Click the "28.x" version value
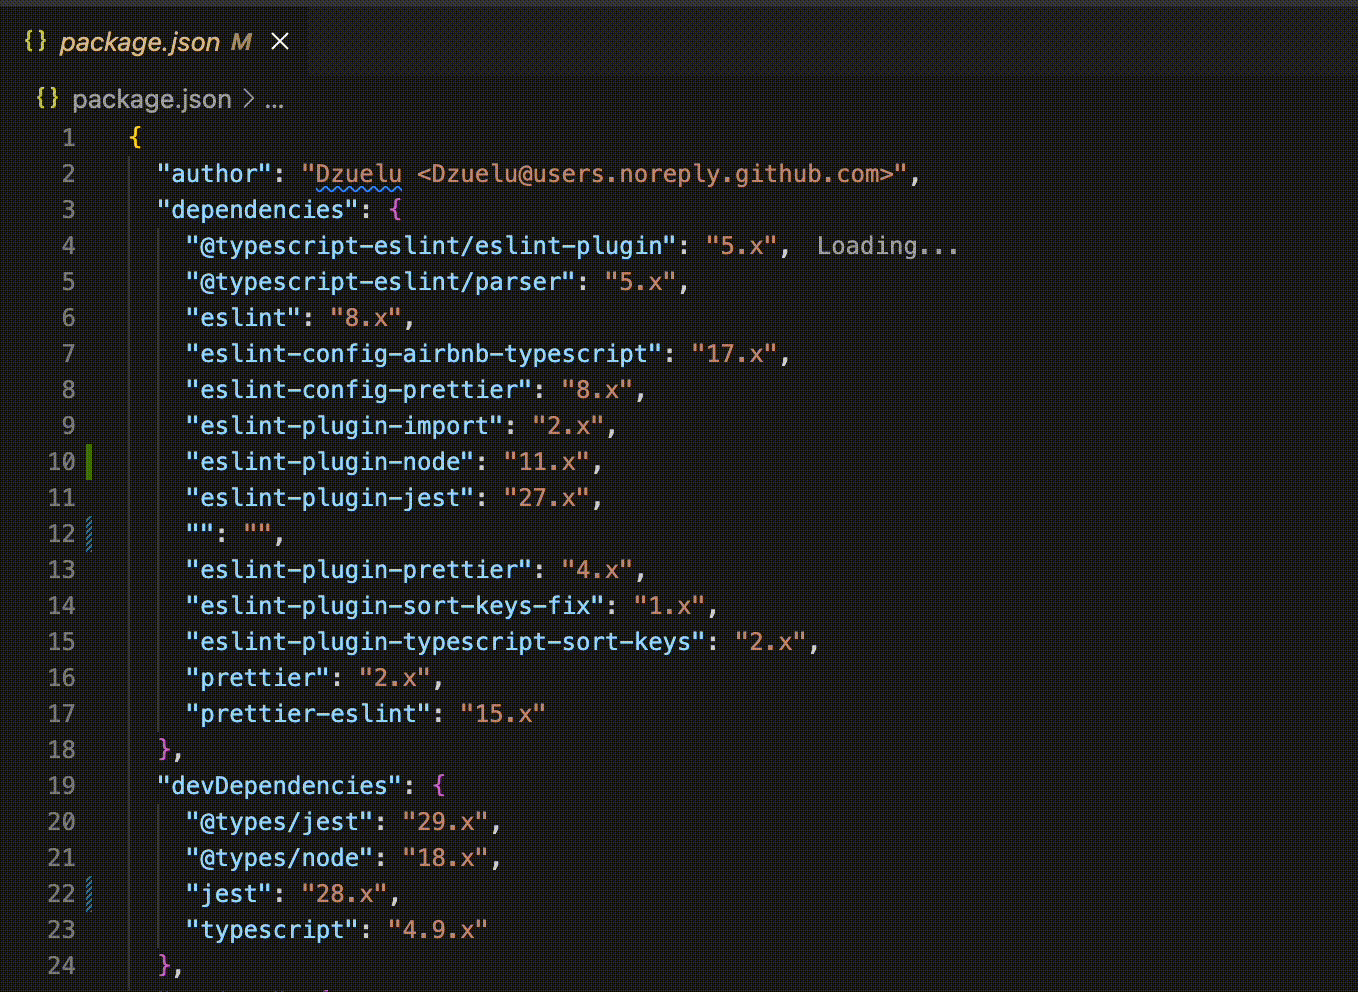The width and height of the screenshot is (1358, 992). point(345,894)
